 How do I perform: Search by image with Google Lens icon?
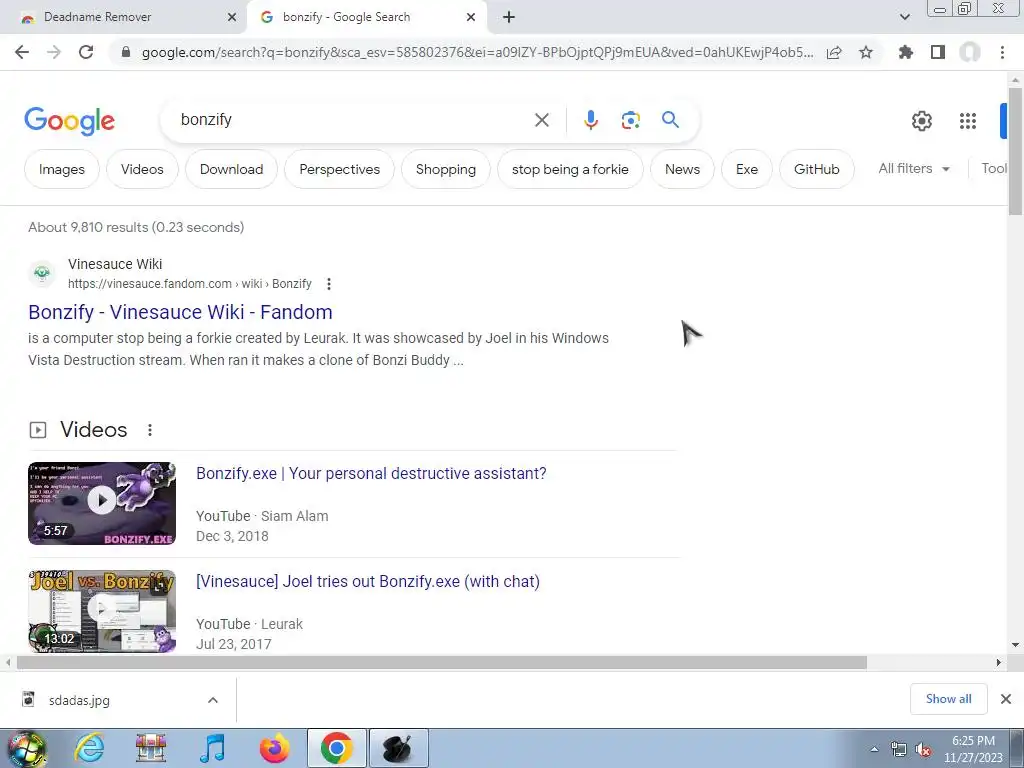[630, 120]
